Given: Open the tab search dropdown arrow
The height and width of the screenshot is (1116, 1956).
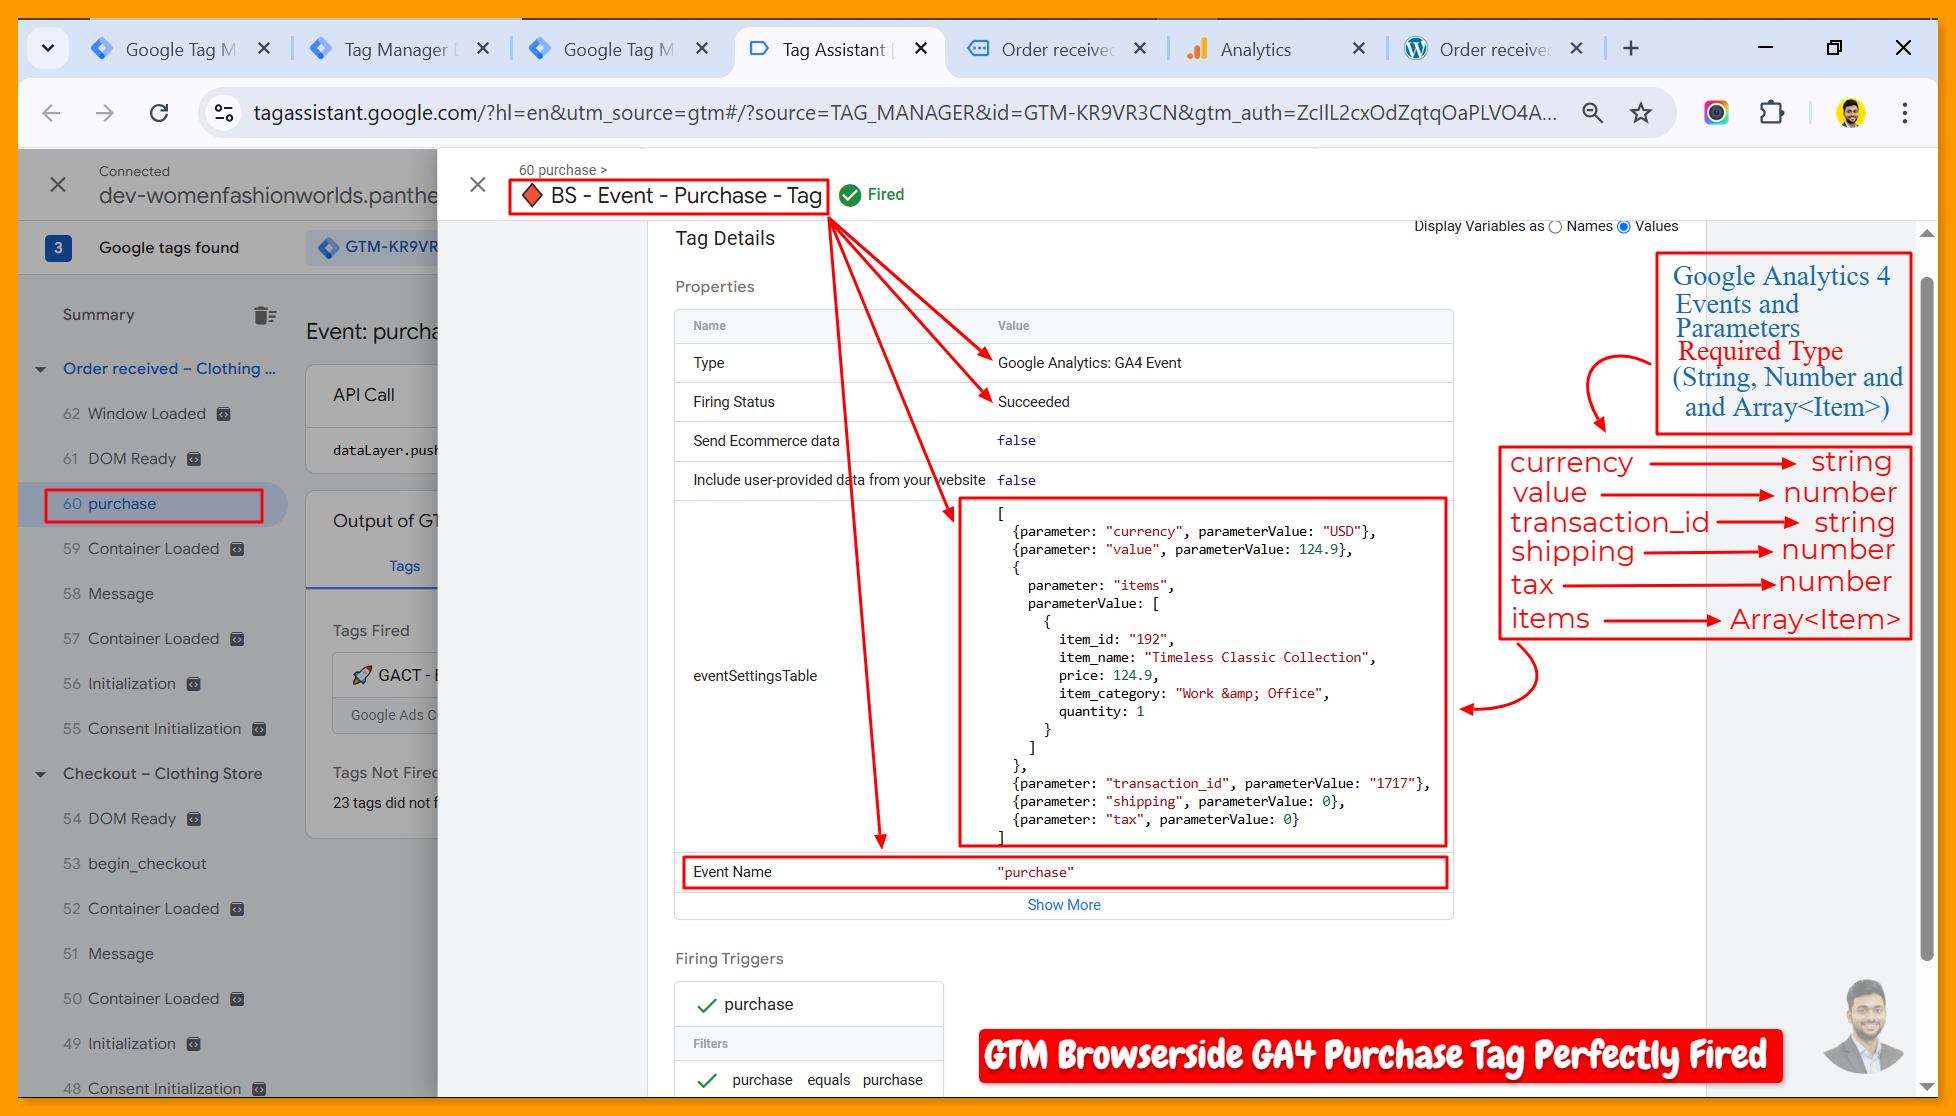Looking at the screenshot, I should click(x=48, y=48).
